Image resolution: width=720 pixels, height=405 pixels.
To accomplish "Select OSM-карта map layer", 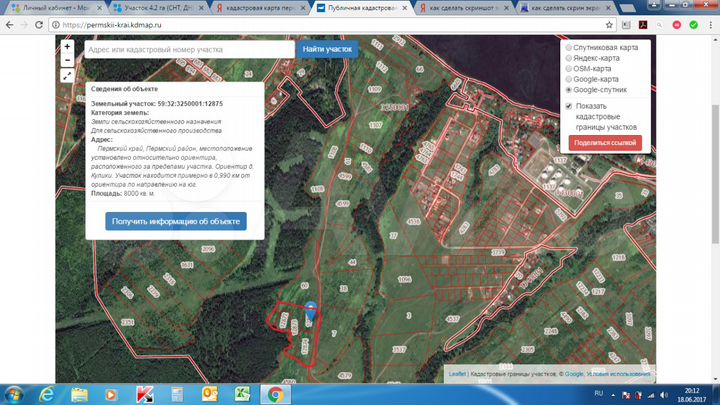I will (570, 68).
